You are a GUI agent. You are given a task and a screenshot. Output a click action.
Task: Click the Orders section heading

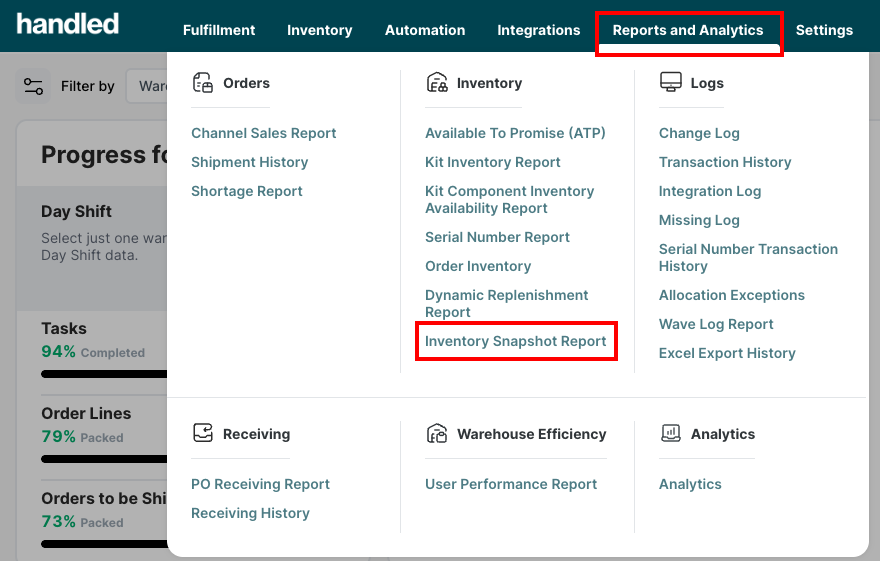pyautogui.click(x=246, y=83)
